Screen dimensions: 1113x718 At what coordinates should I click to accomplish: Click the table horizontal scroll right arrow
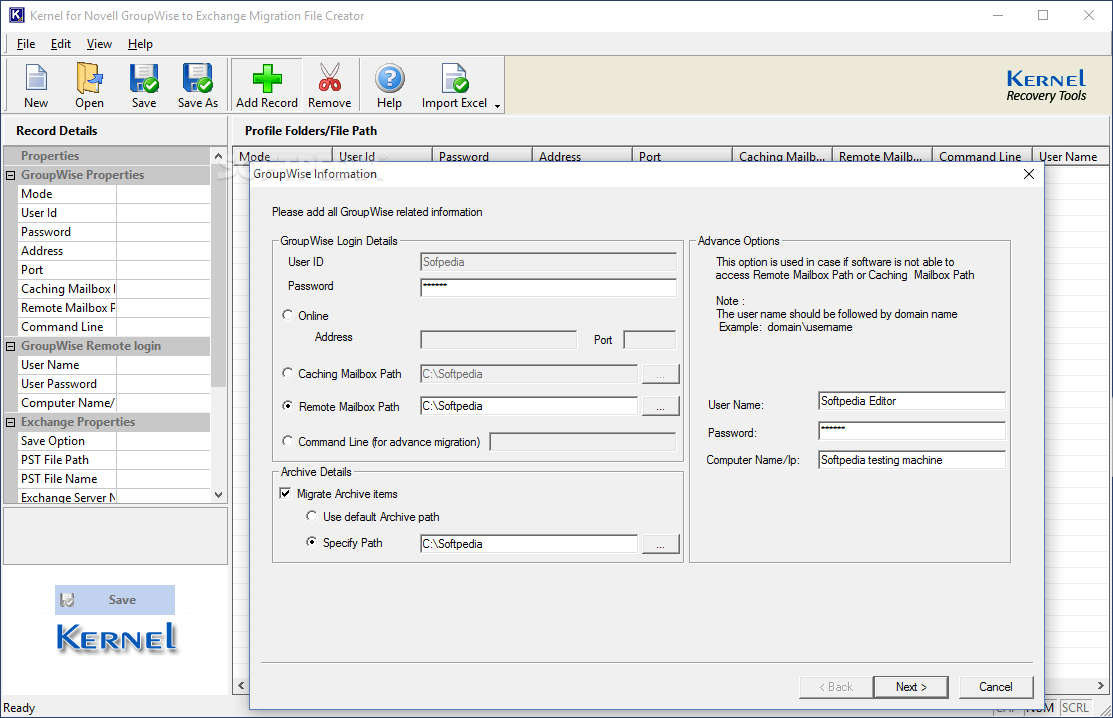[x=1101, y=685]
